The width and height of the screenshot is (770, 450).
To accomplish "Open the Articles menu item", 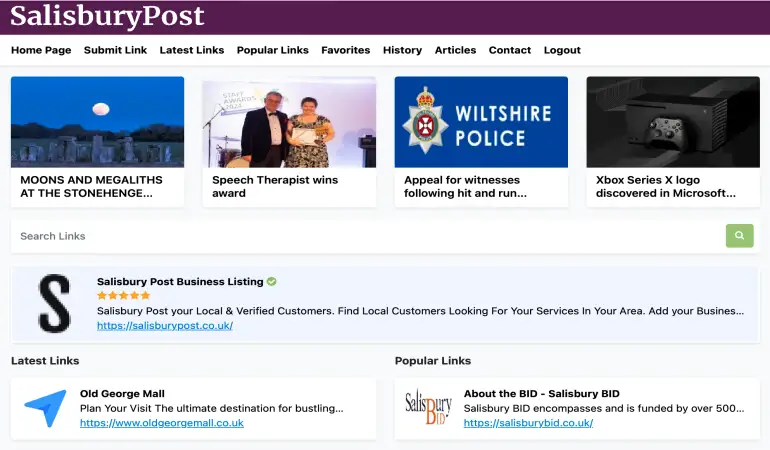I will tap(455, 50).
